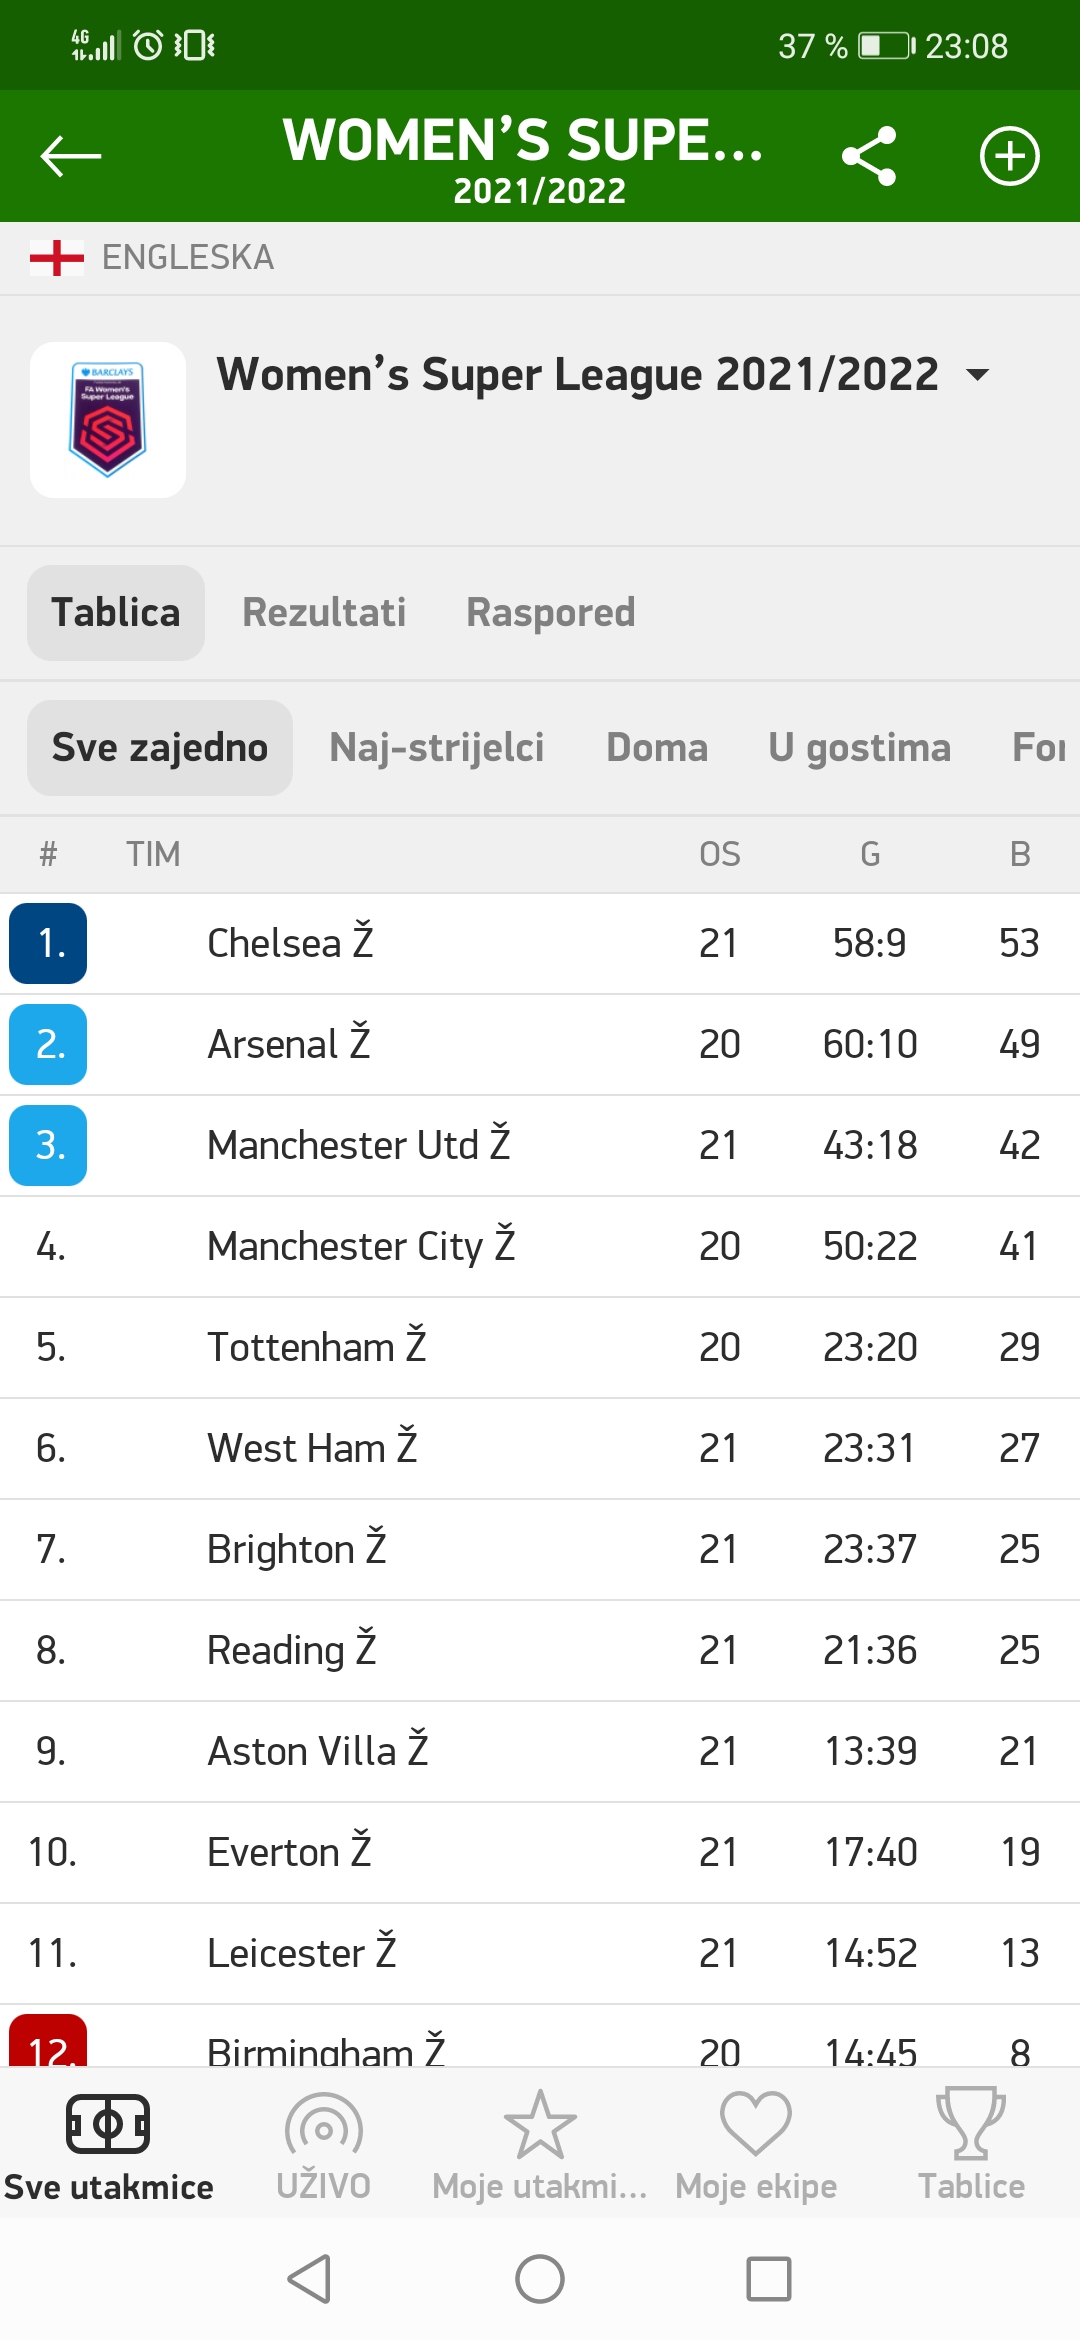The height and width of the screenshot is (2340, 1080).
Task: Select the Naj-strijelci filter
Action: coord(437,748)
